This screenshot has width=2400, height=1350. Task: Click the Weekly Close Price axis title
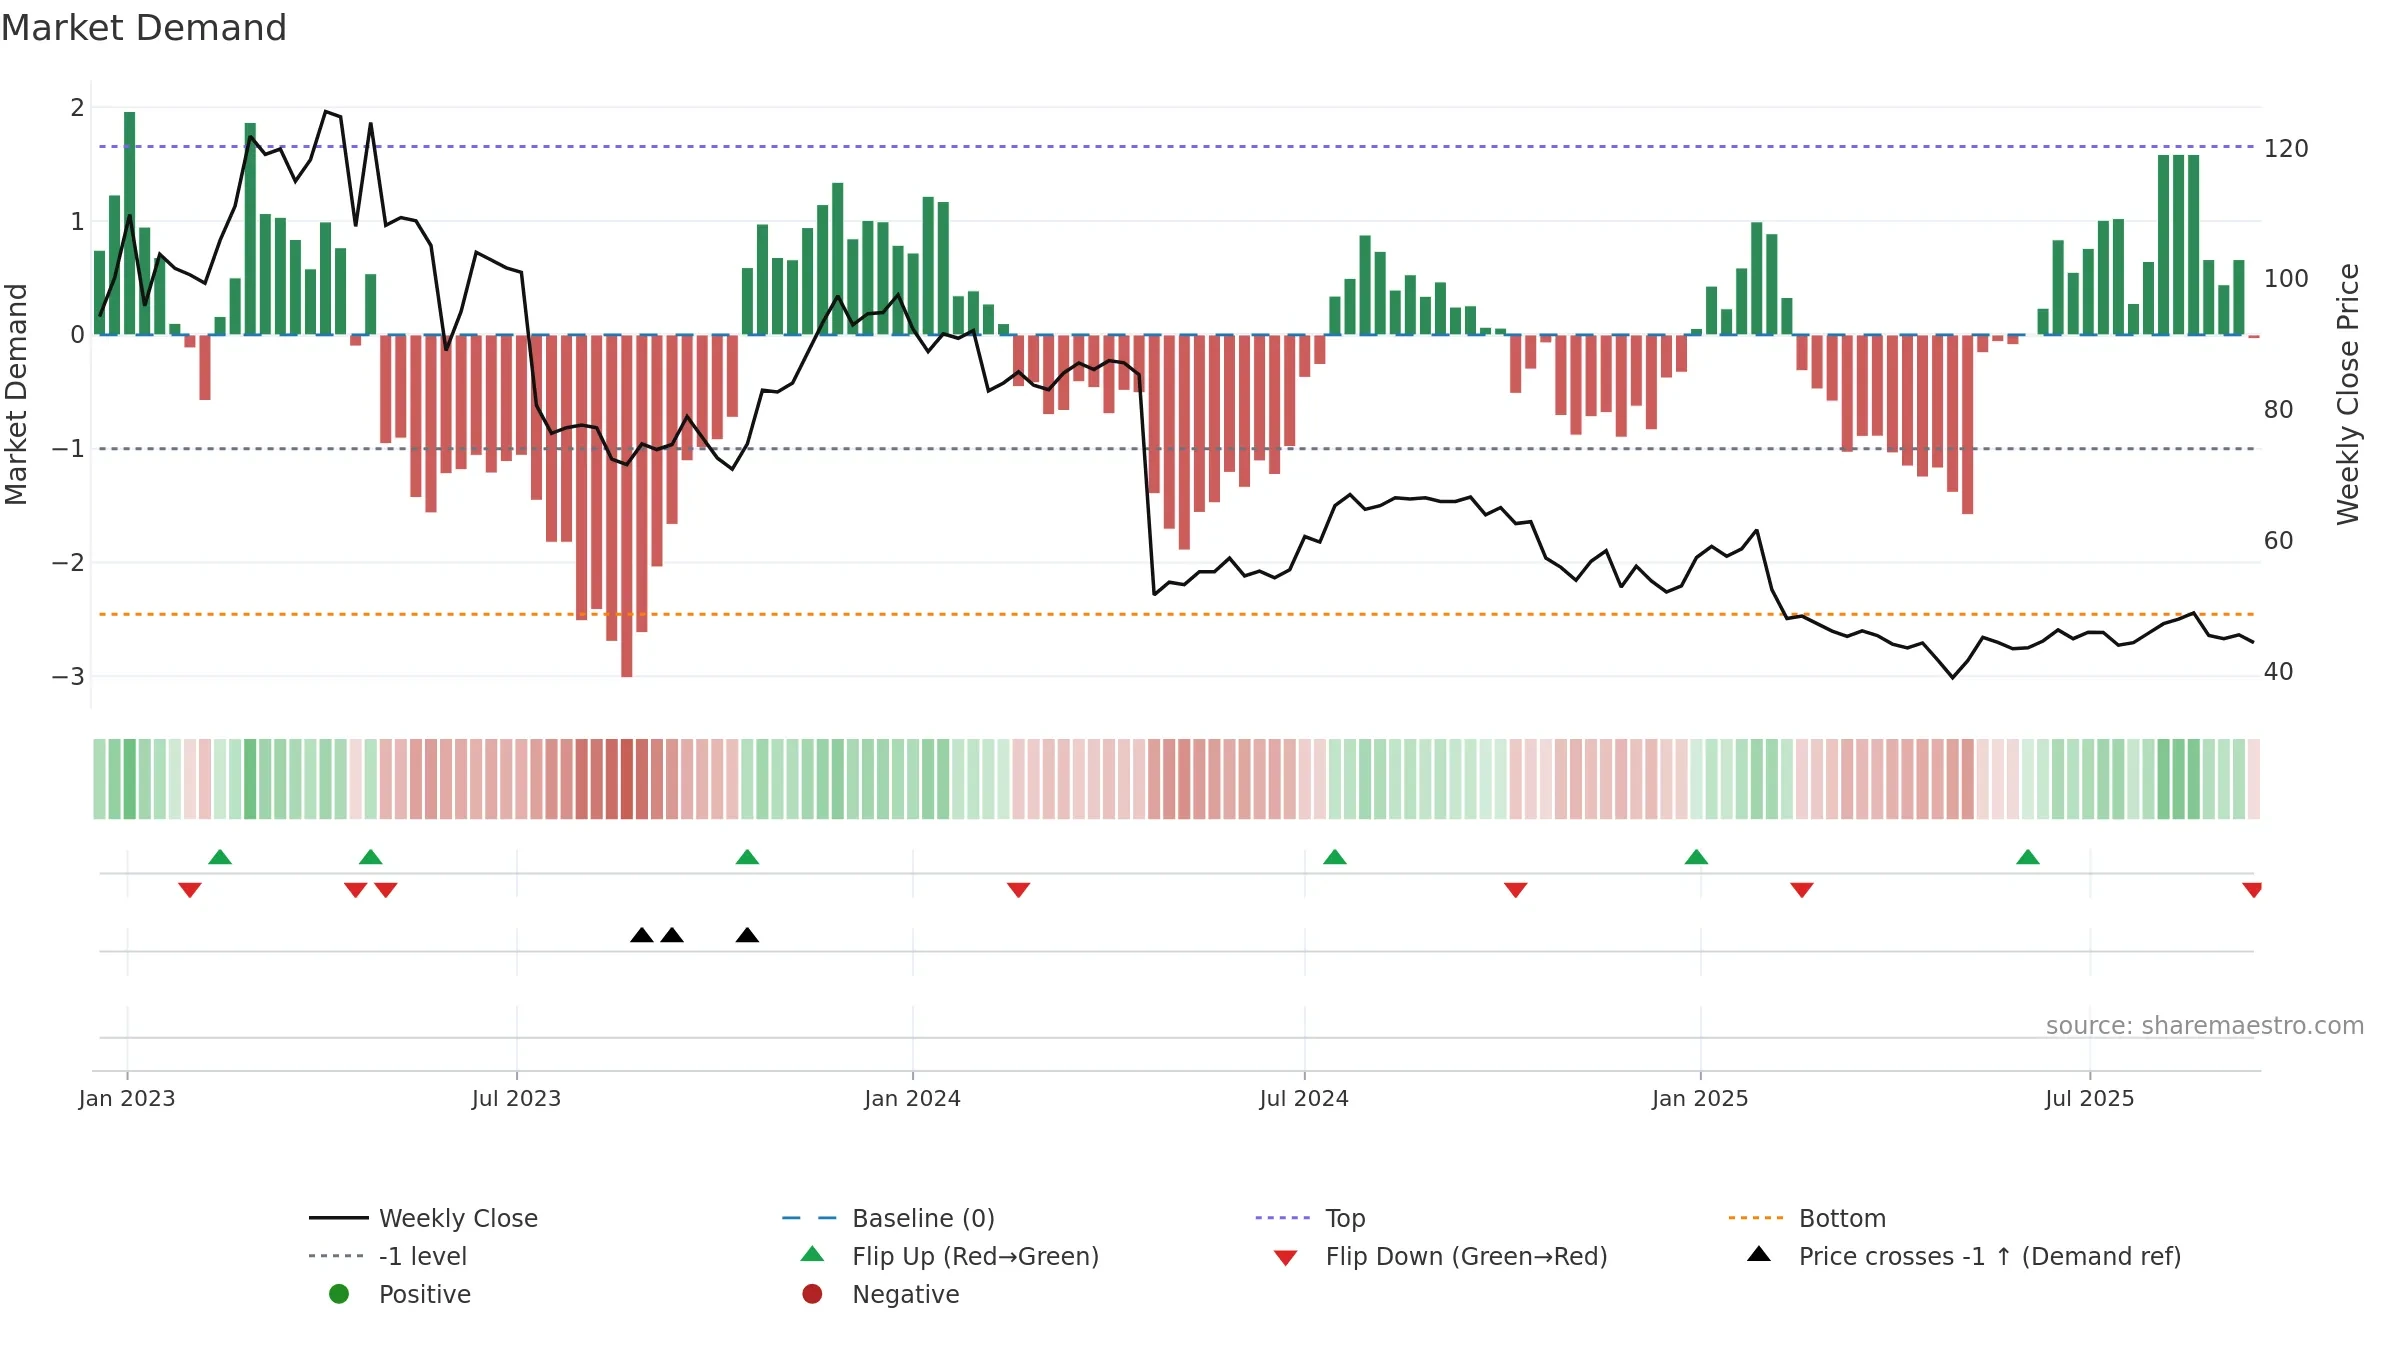point(2347,394)
